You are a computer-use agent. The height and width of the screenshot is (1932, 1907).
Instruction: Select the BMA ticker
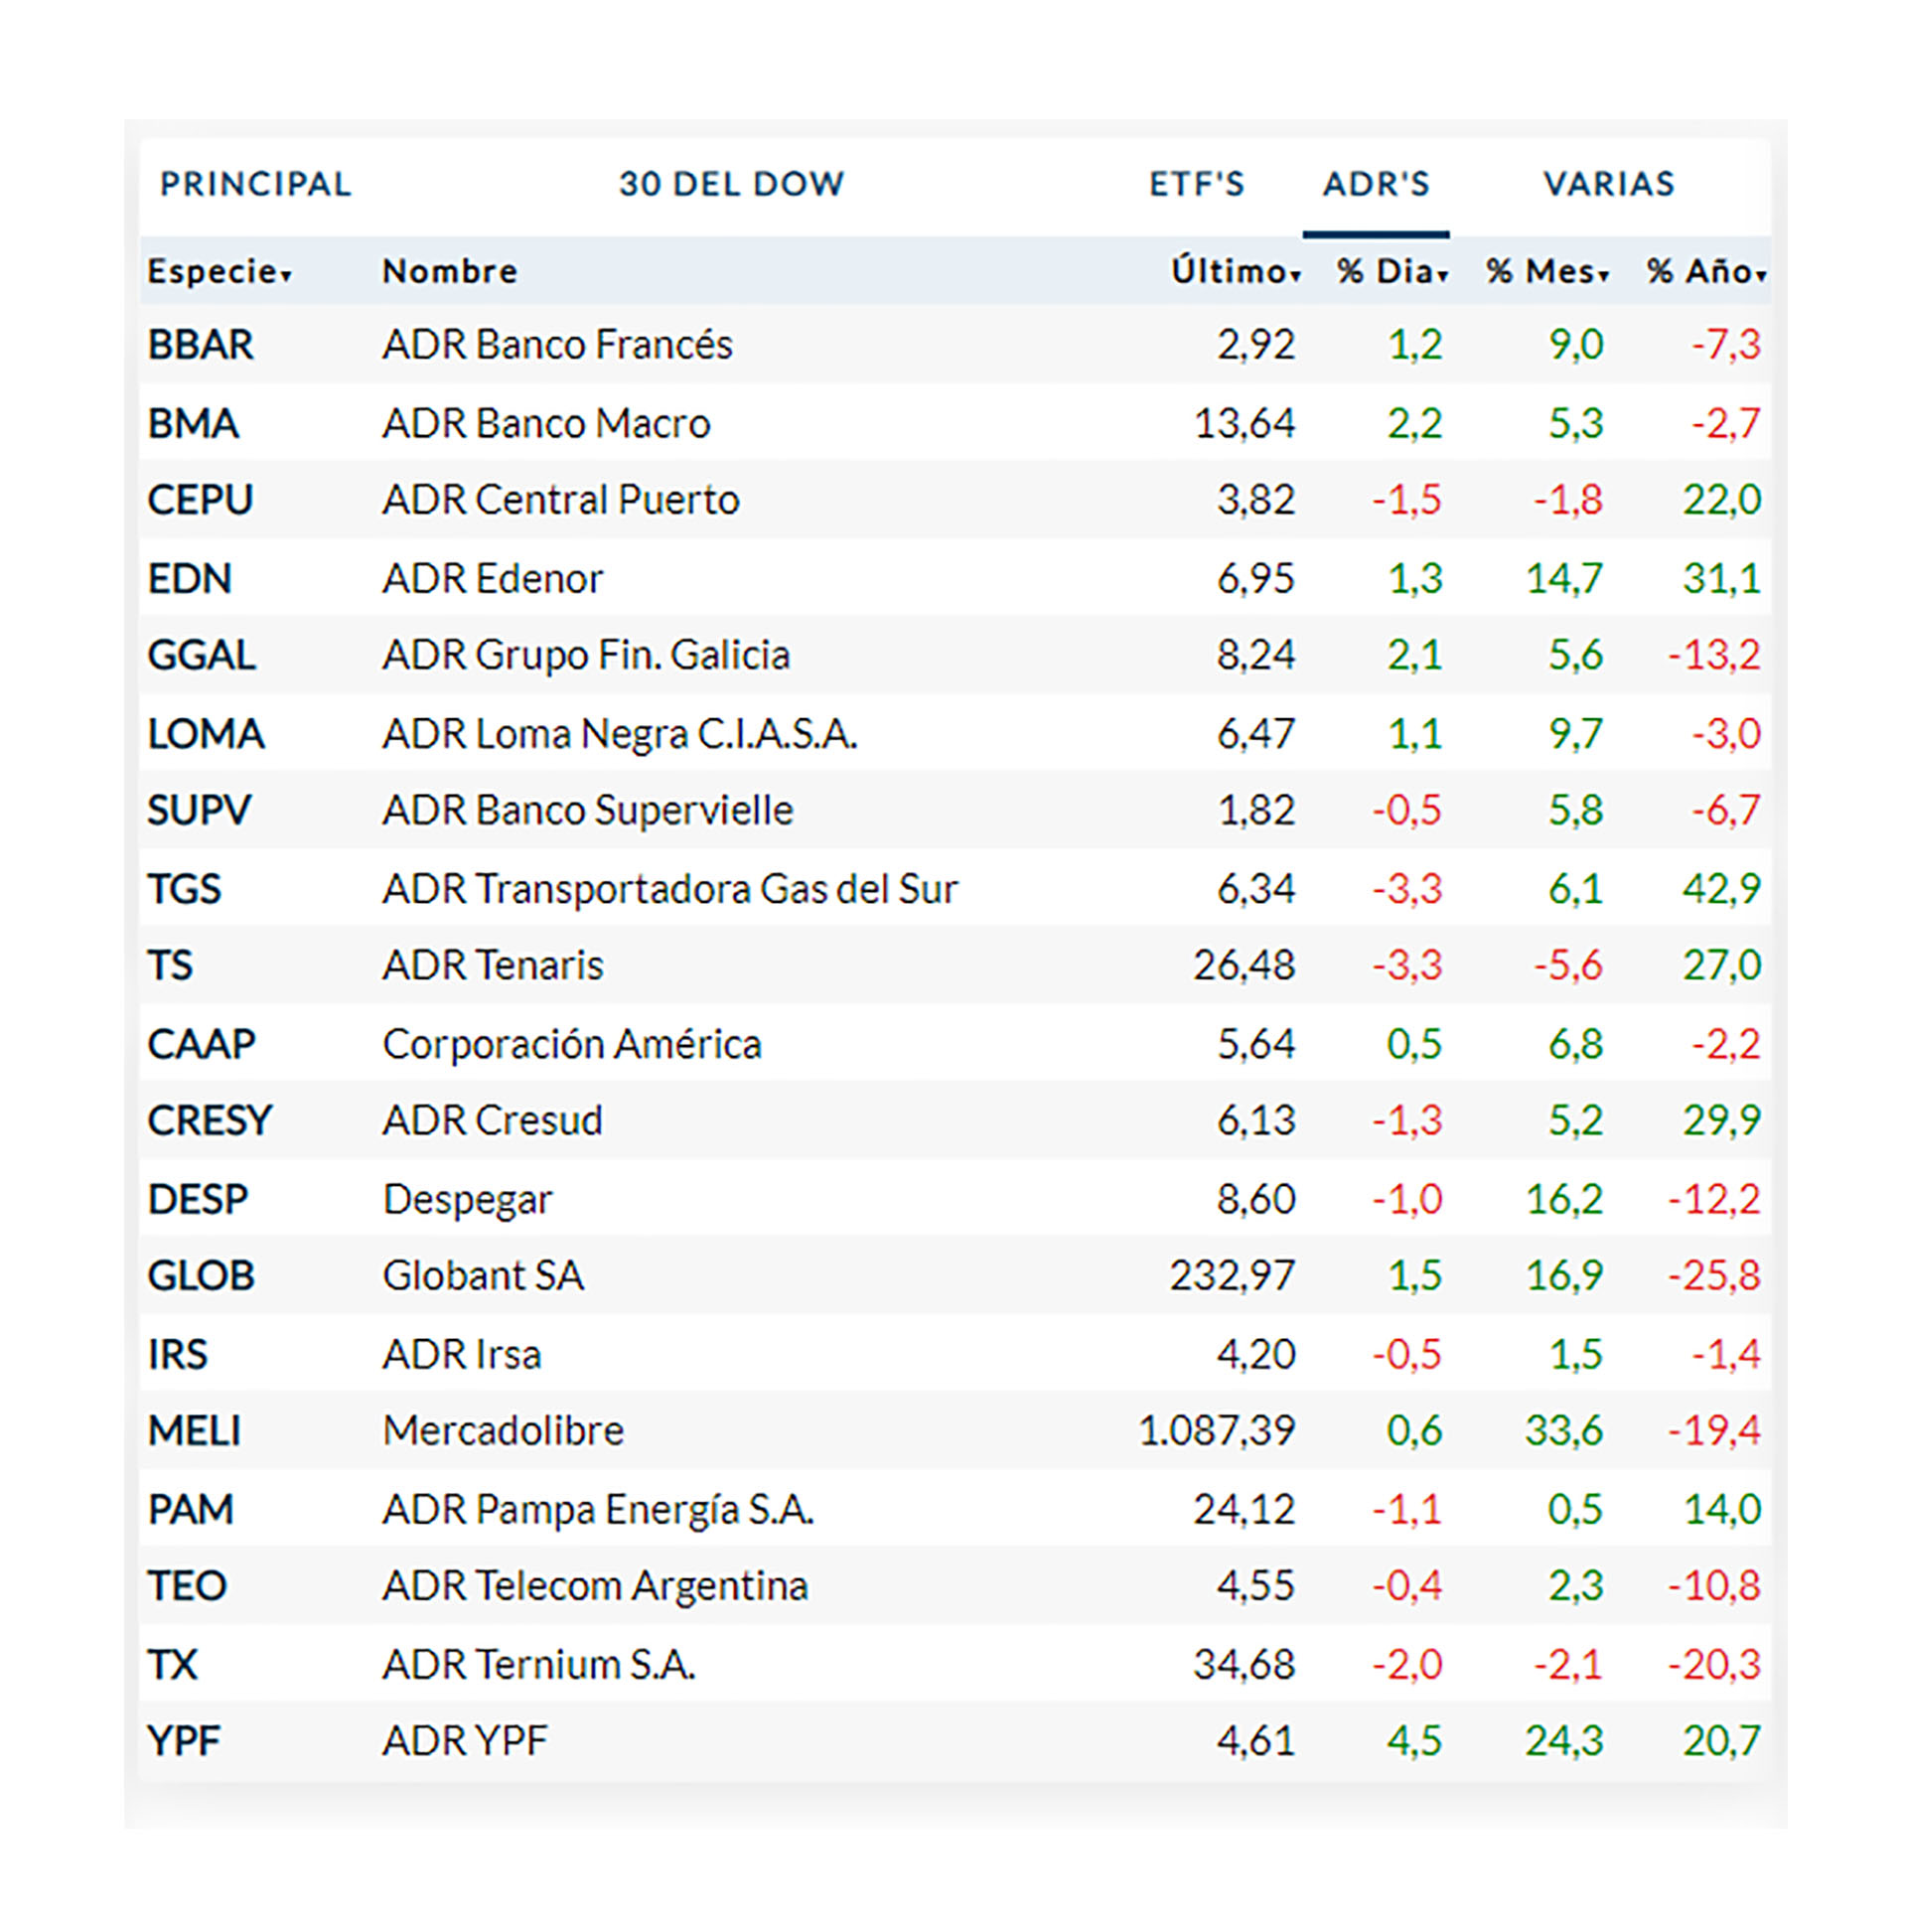pyautogui.click(x=193, y=424)
